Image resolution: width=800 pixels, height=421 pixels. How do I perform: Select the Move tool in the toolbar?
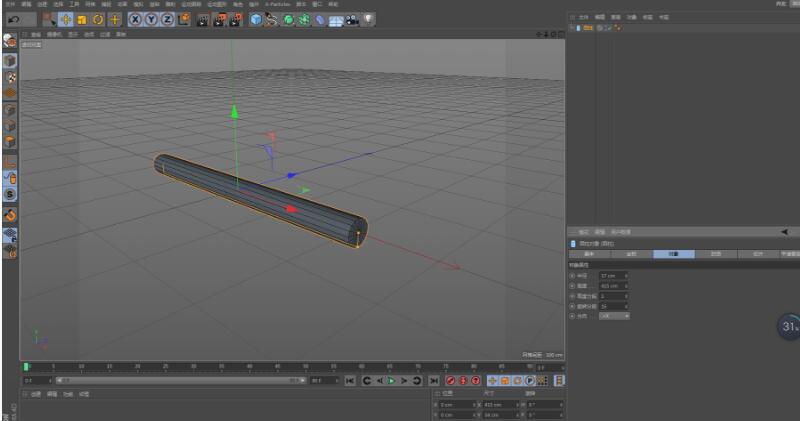(x=65, y=19)
